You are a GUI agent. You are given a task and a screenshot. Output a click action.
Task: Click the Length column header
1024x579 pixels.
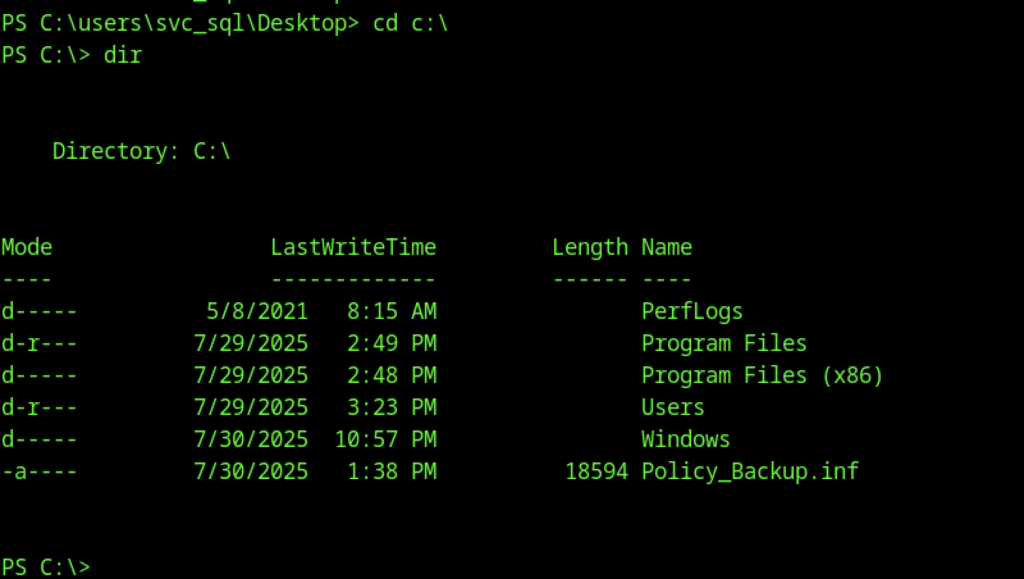click(590, 247)
